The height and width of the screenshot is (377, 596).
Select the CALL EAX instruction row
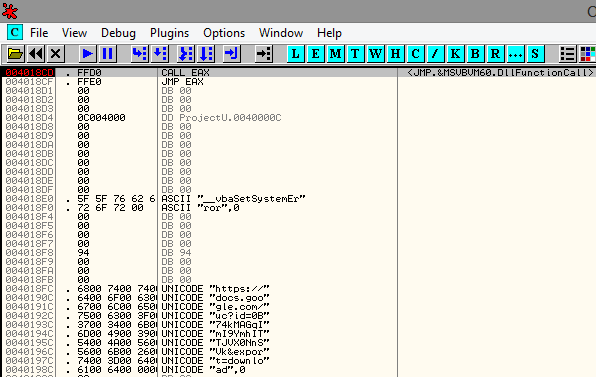[185, 72]
